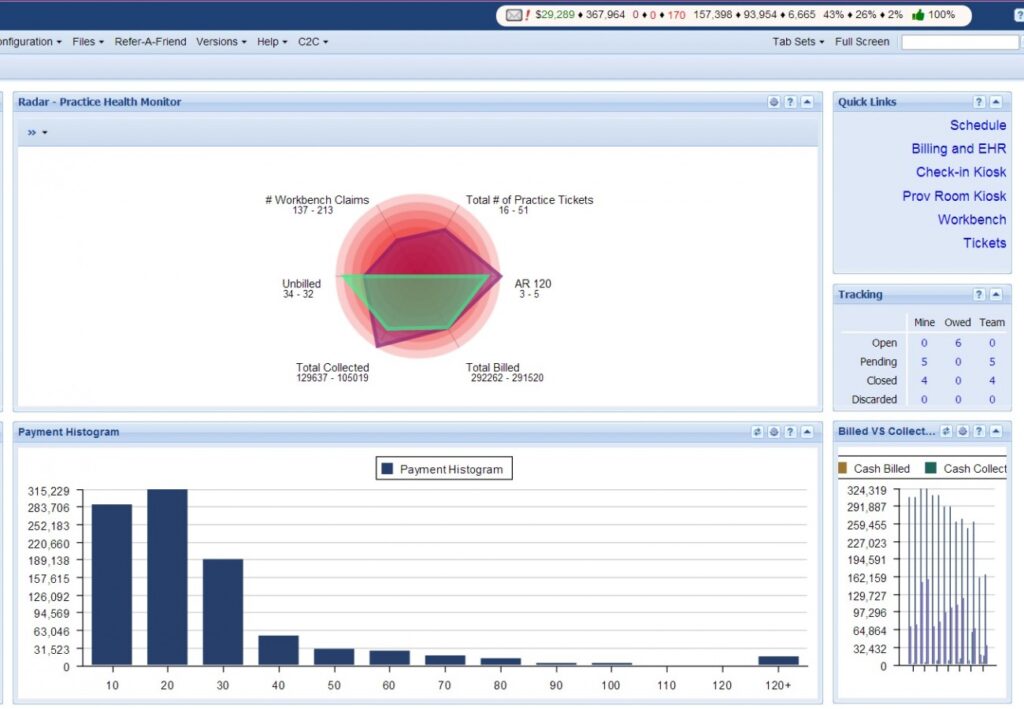Open help for Radar Practice Health Monitor
1024x709 pixels.
click(x=790, y=102)
